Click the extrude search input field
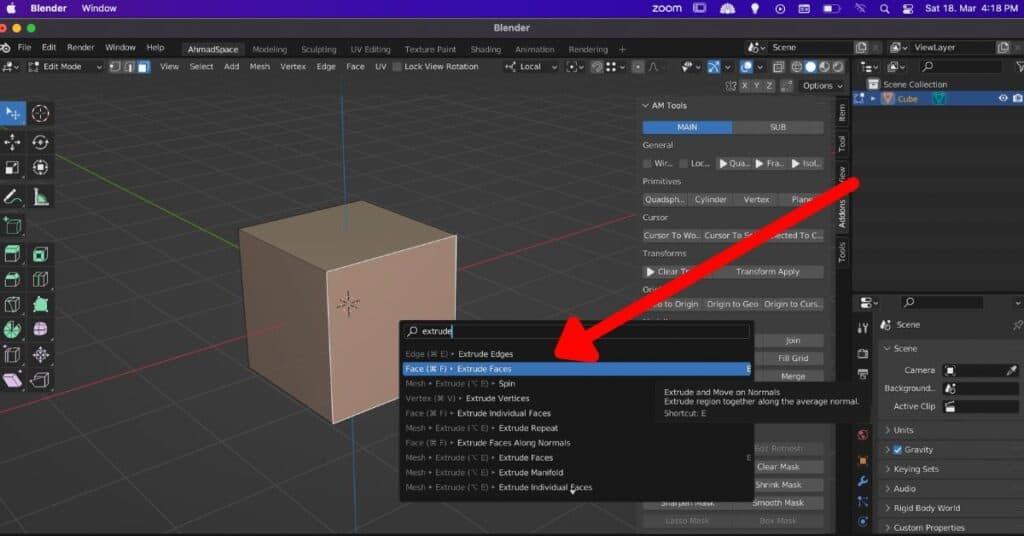The image size is (1024, 536). (577, 332)
